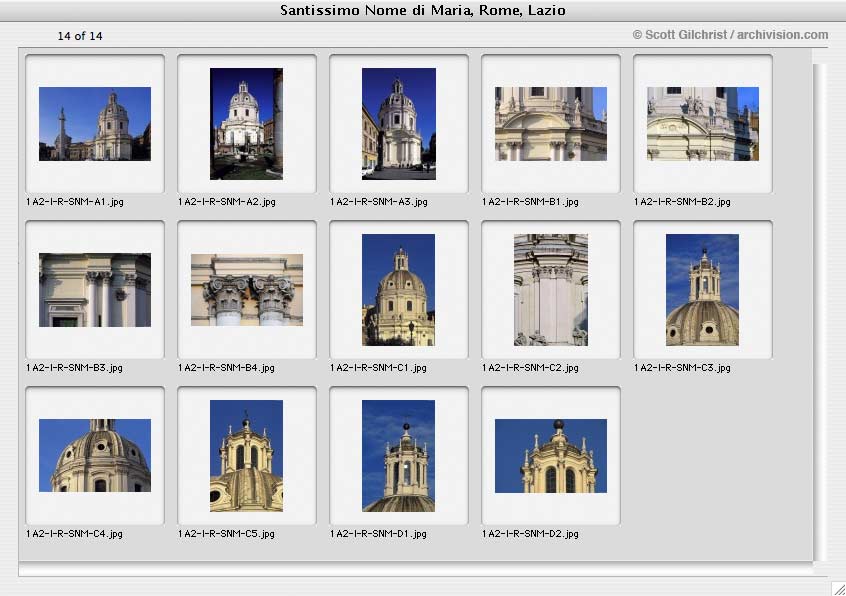Image resolution: width=846 pixels, height=596 pixels.
Task: Click the file name 1A2-I-R-SNM-A1.jpg
Action: pos(74,202)
